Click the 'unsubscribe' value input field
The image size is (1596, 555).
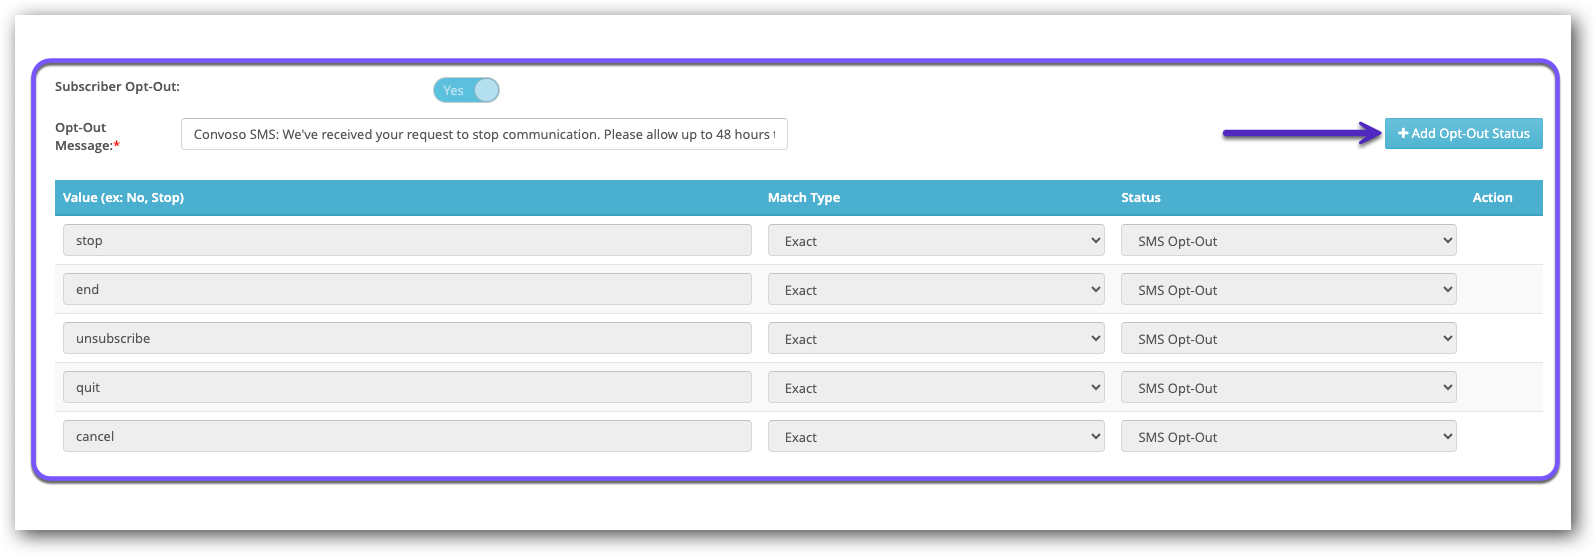[x=407, y=338]
